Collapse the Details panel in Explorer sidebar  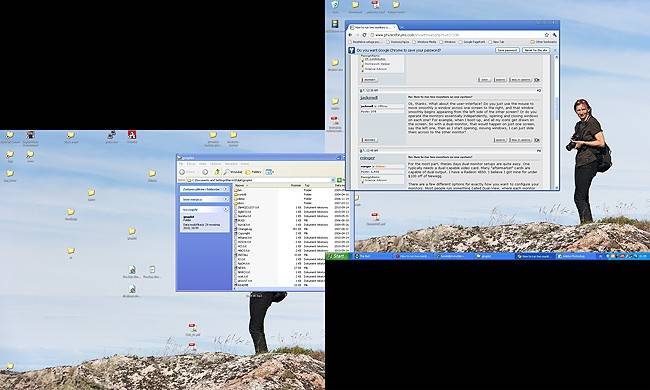point(226,210)
